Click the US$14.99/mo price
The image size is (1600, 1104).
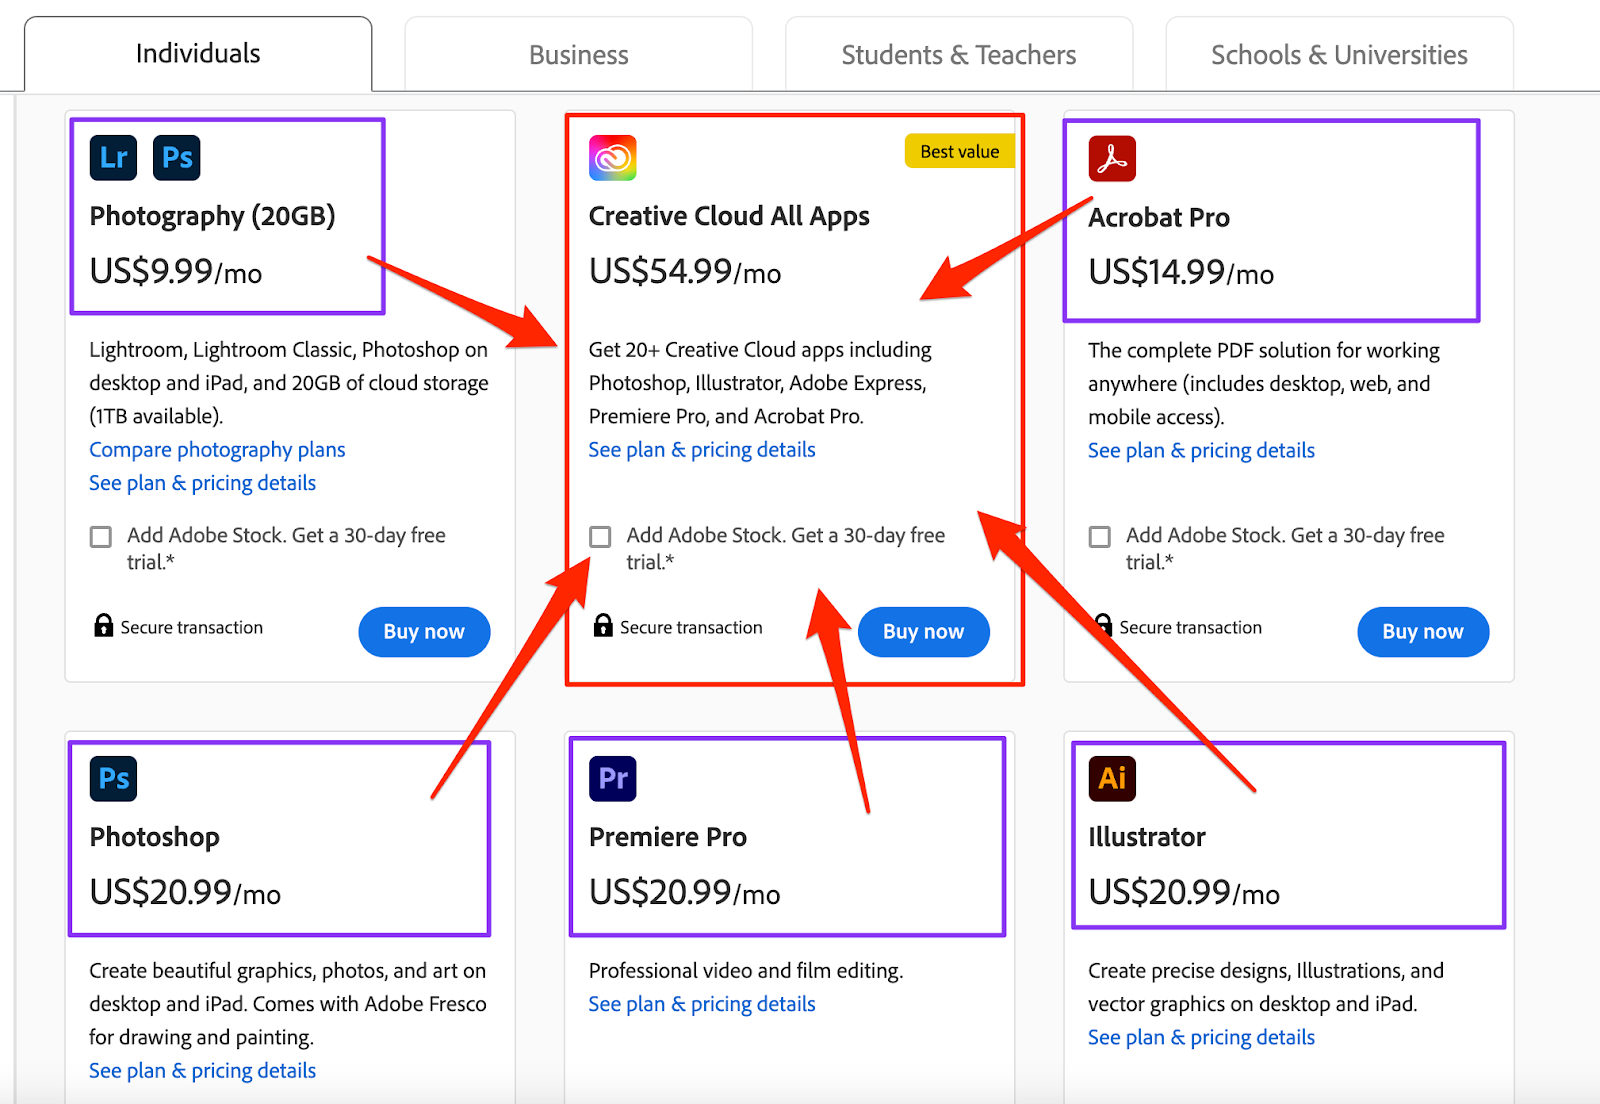(1181, 273)
